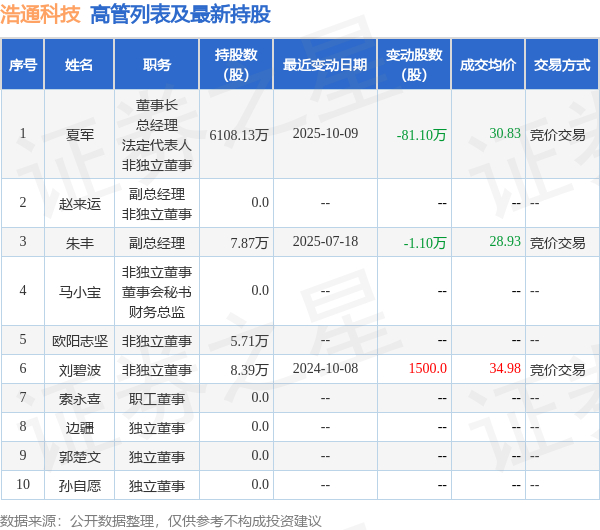Click the 财务总监 position text
600x530 pixels.
157,312
